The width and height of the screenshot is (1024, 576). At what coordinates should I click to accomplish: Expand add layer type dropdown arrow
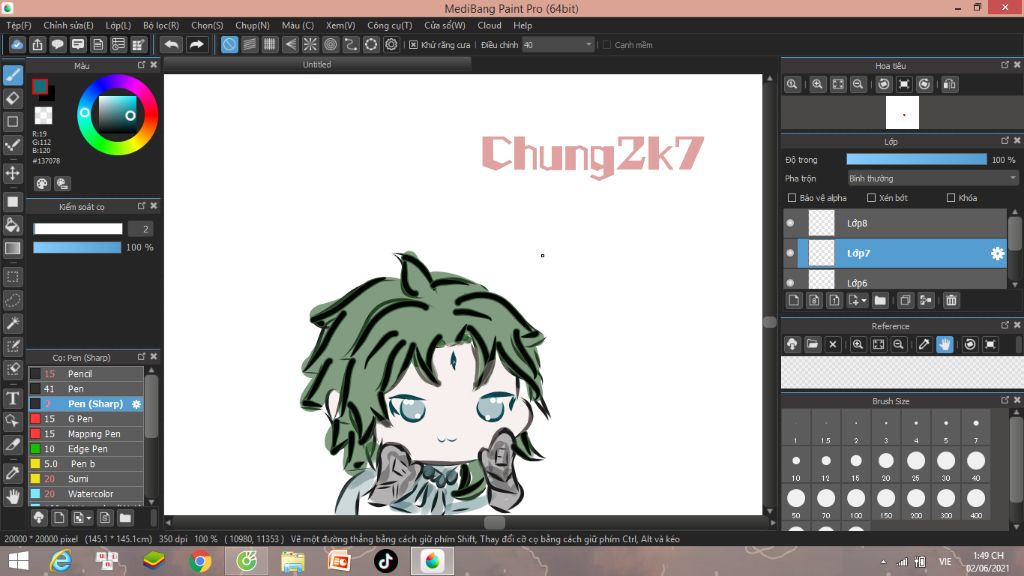pyautogui.click(x=863, y=300)
